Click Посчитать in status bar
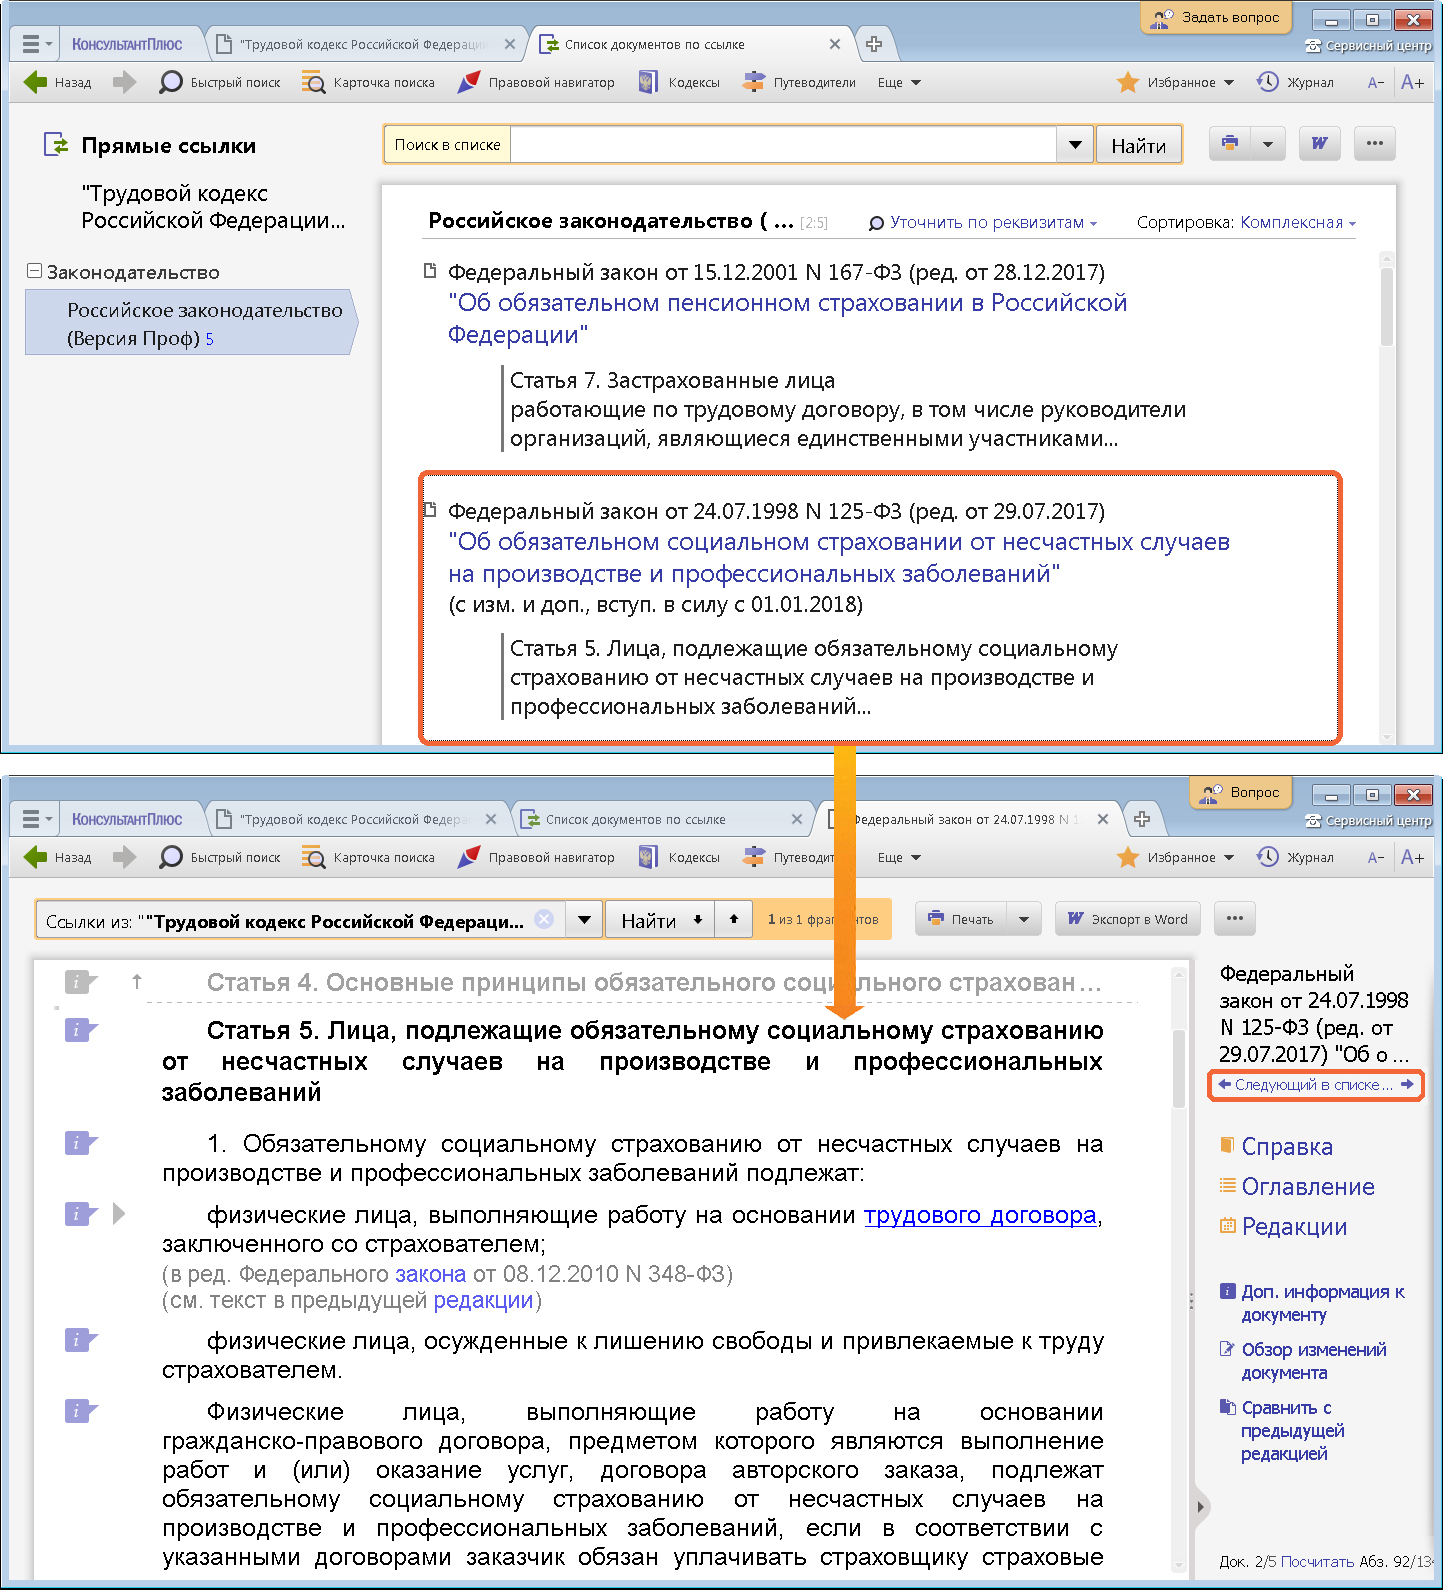Viewport: 1443px width, 1590px height. (x=1317, y=1561)
